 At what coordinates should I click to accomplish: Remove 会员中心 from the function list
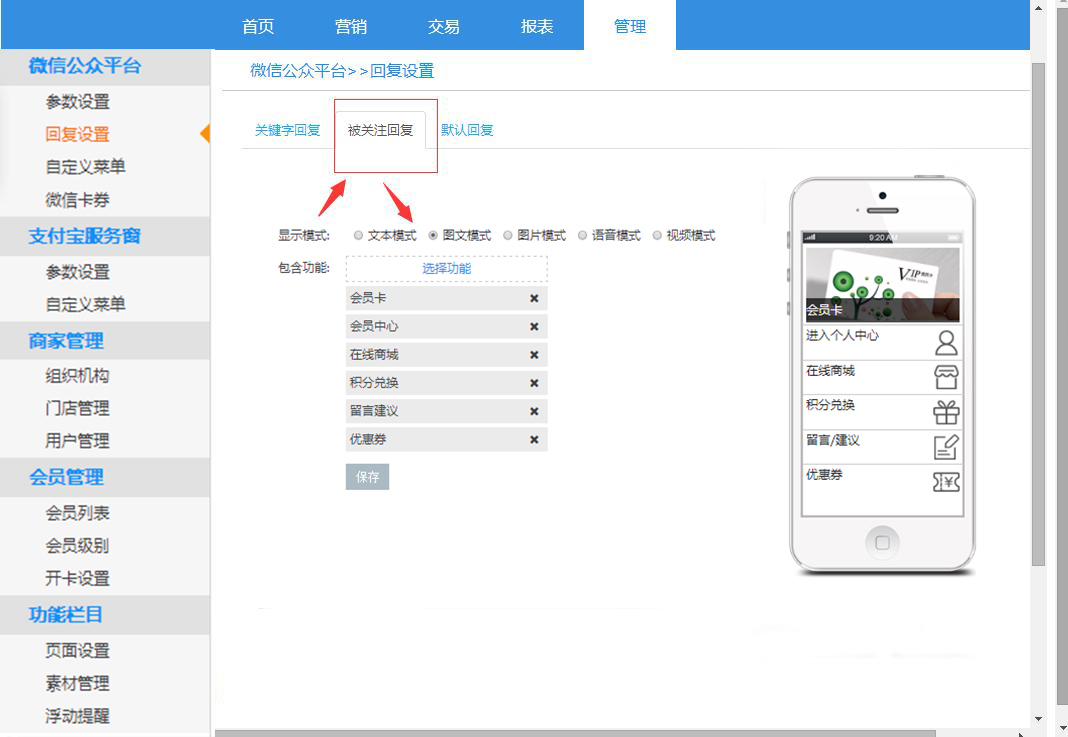(534, 327)
